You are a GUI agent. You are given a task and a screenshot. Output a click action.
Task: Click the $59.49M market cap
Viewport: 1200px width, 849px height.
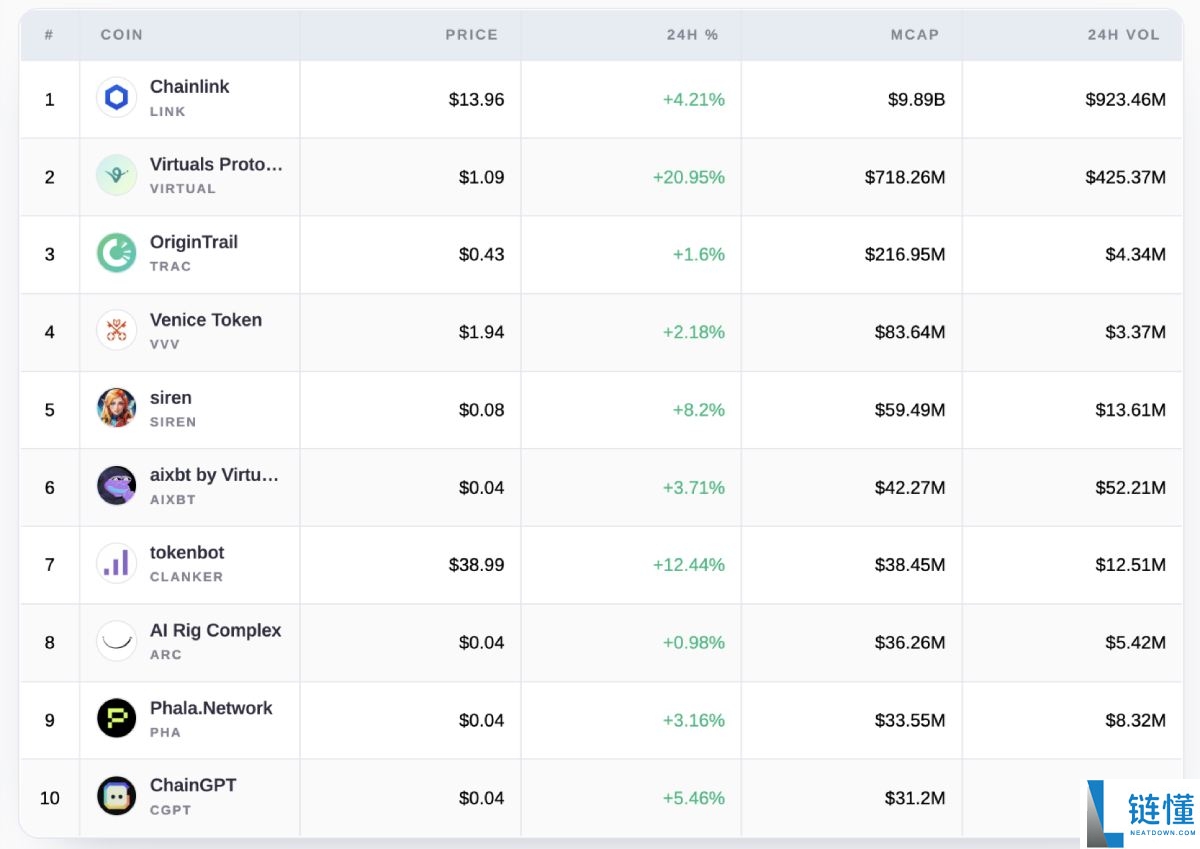[x=910, y=410]
